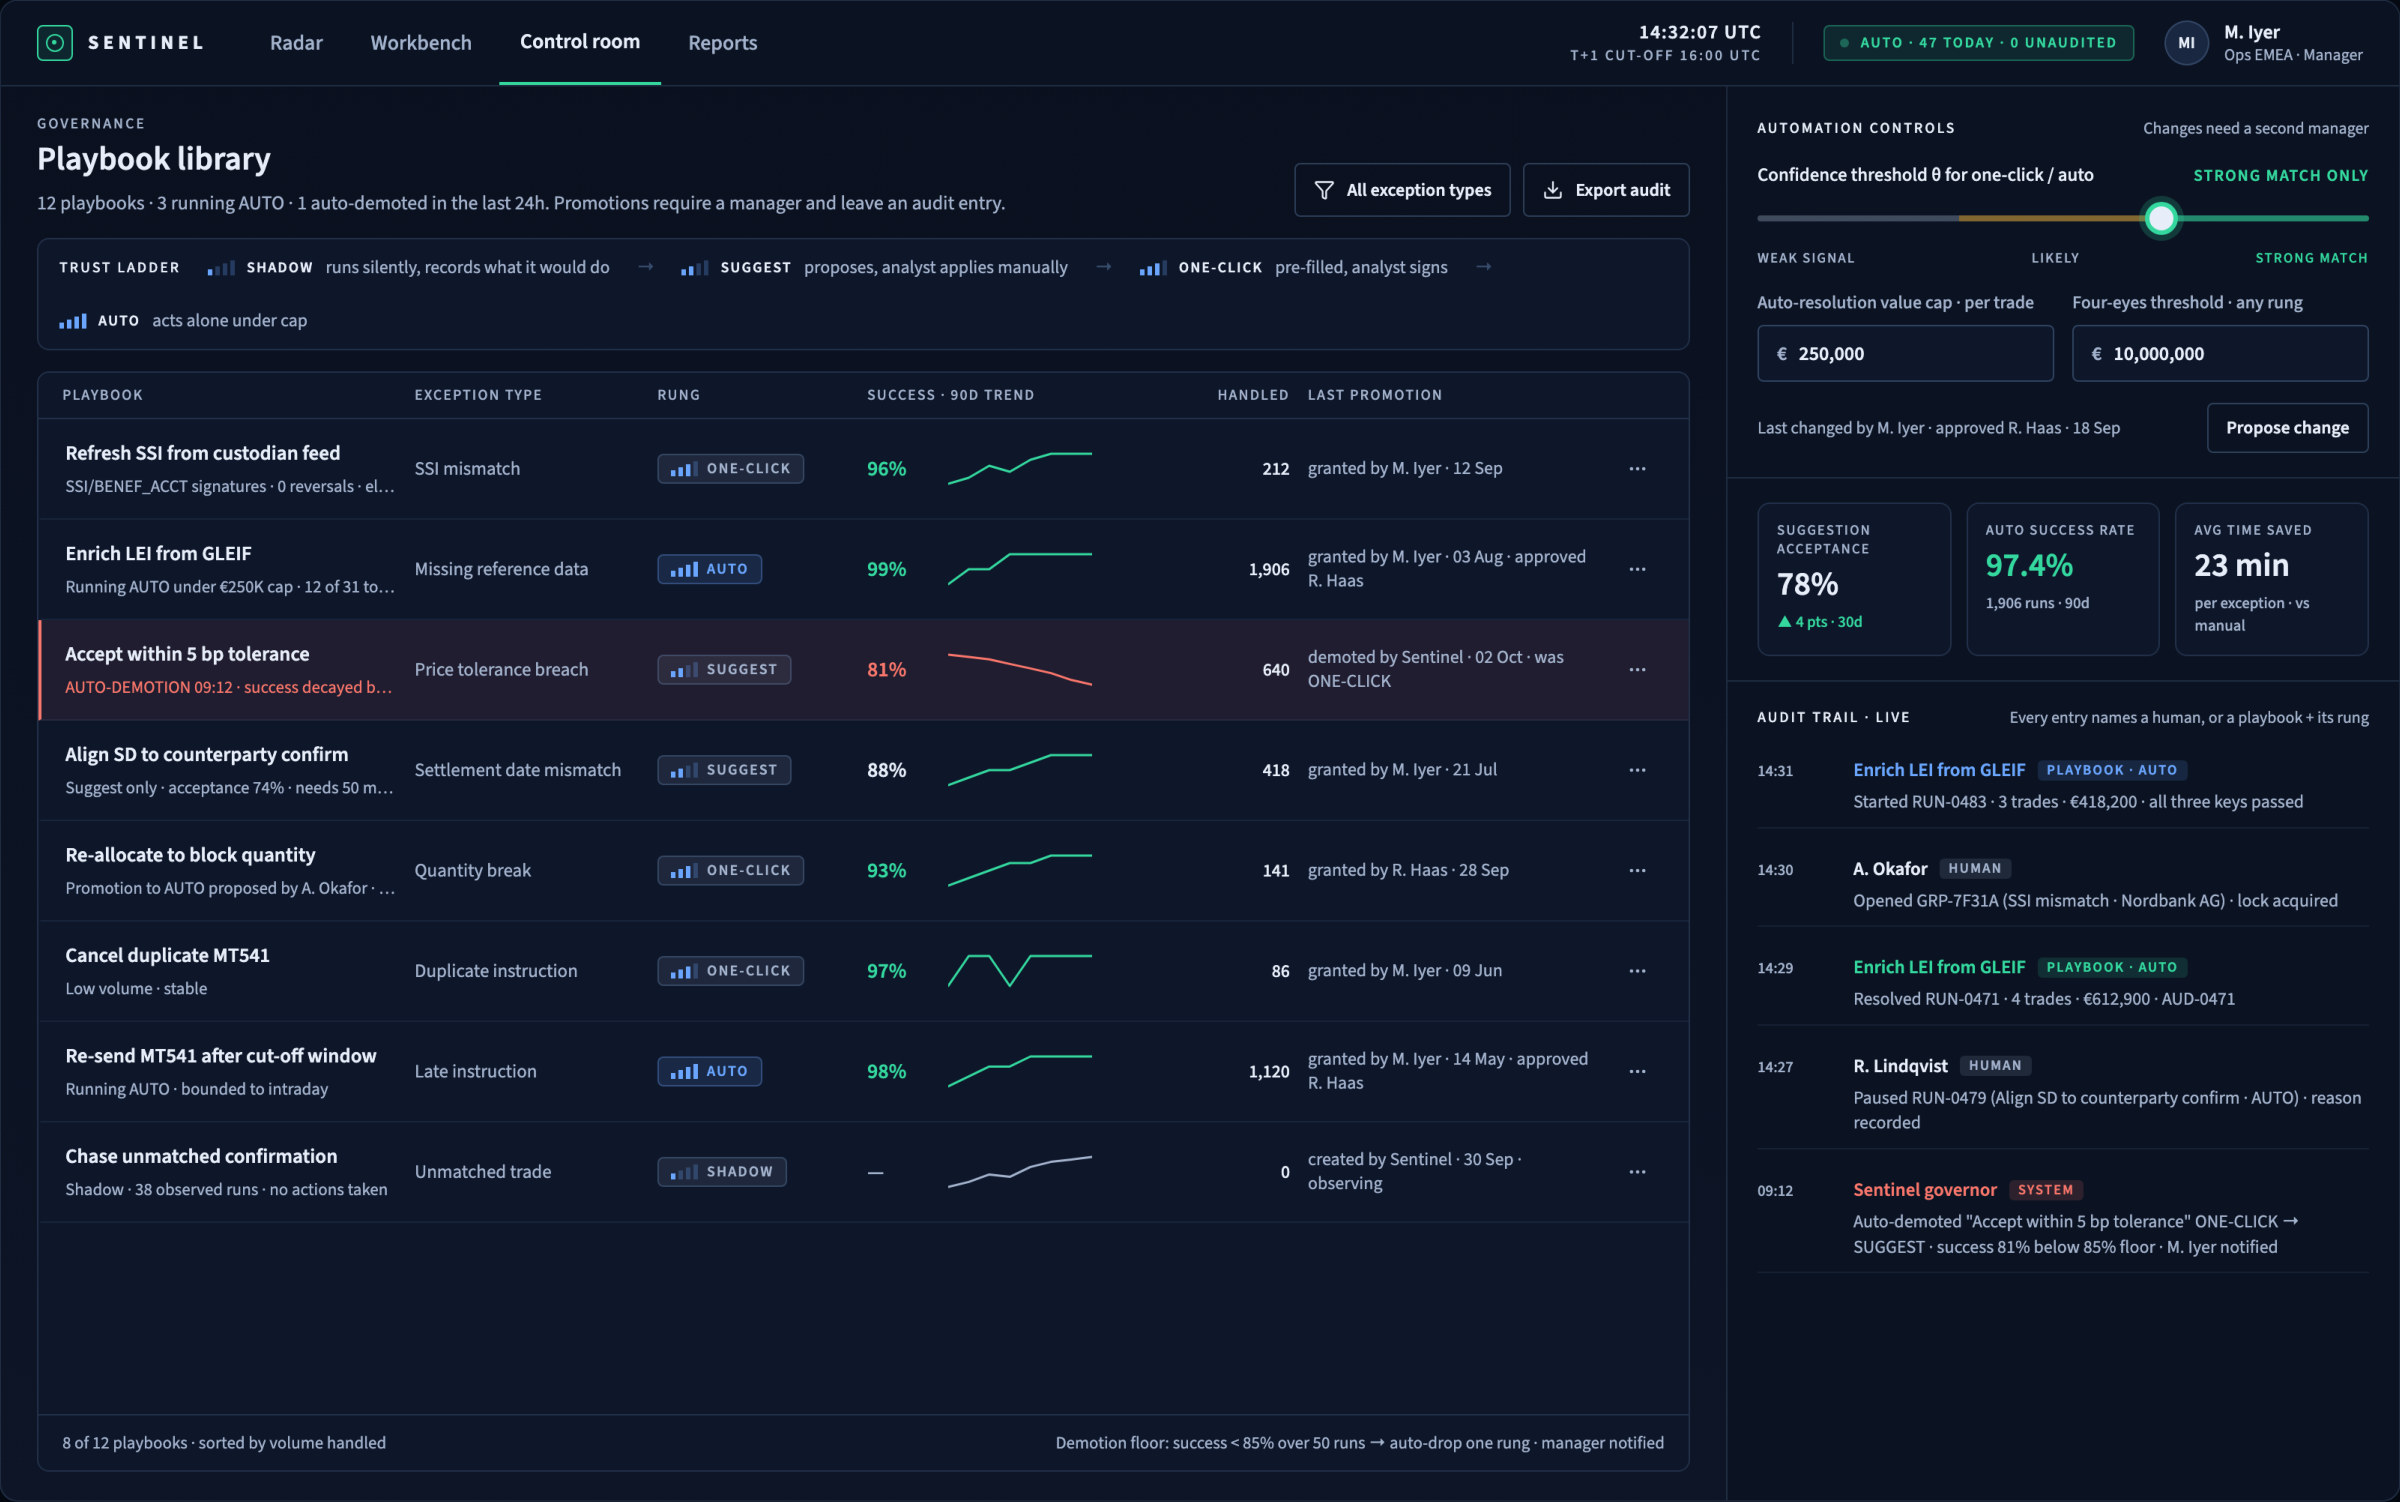
Task: Click ONE-CLICK rung badge on Re-allocate row
Action: 730,871
